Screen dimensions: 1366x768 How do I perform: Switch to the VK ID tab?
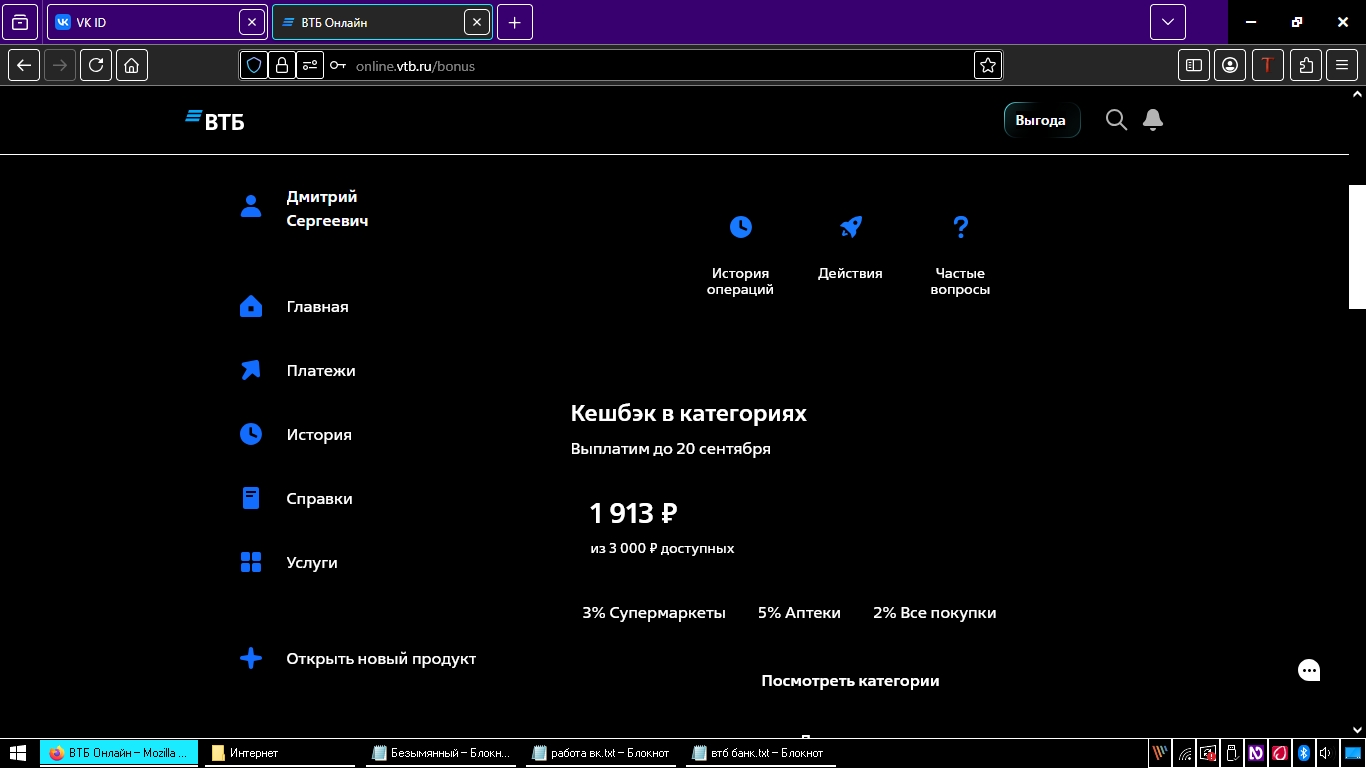coord(140,21)
